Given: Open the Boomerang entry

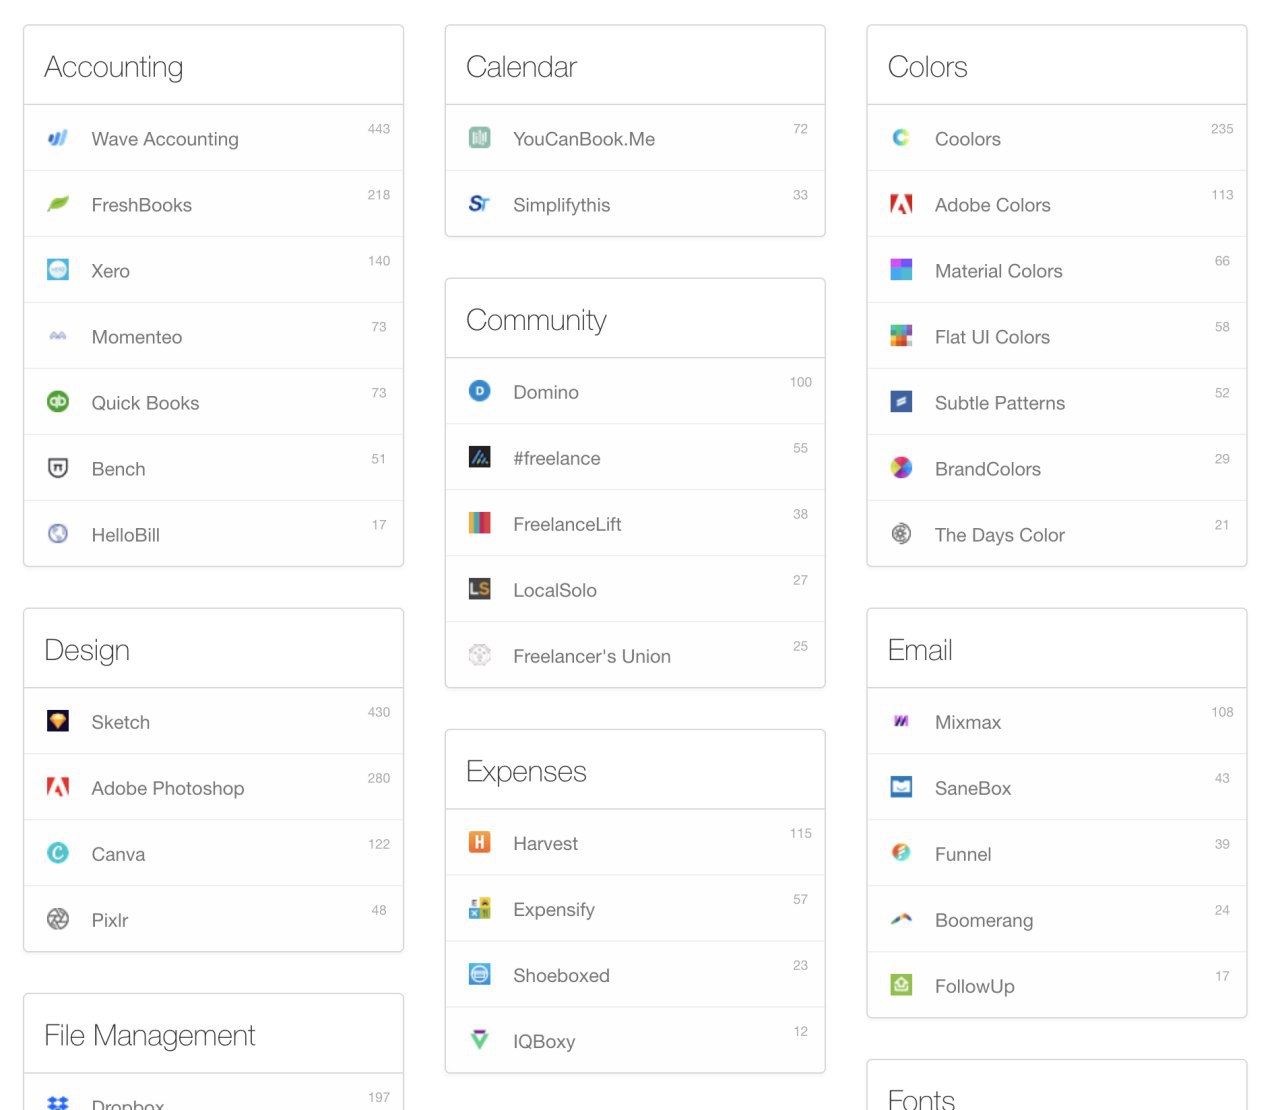Looking at the screenshot, I should 1057,919.
